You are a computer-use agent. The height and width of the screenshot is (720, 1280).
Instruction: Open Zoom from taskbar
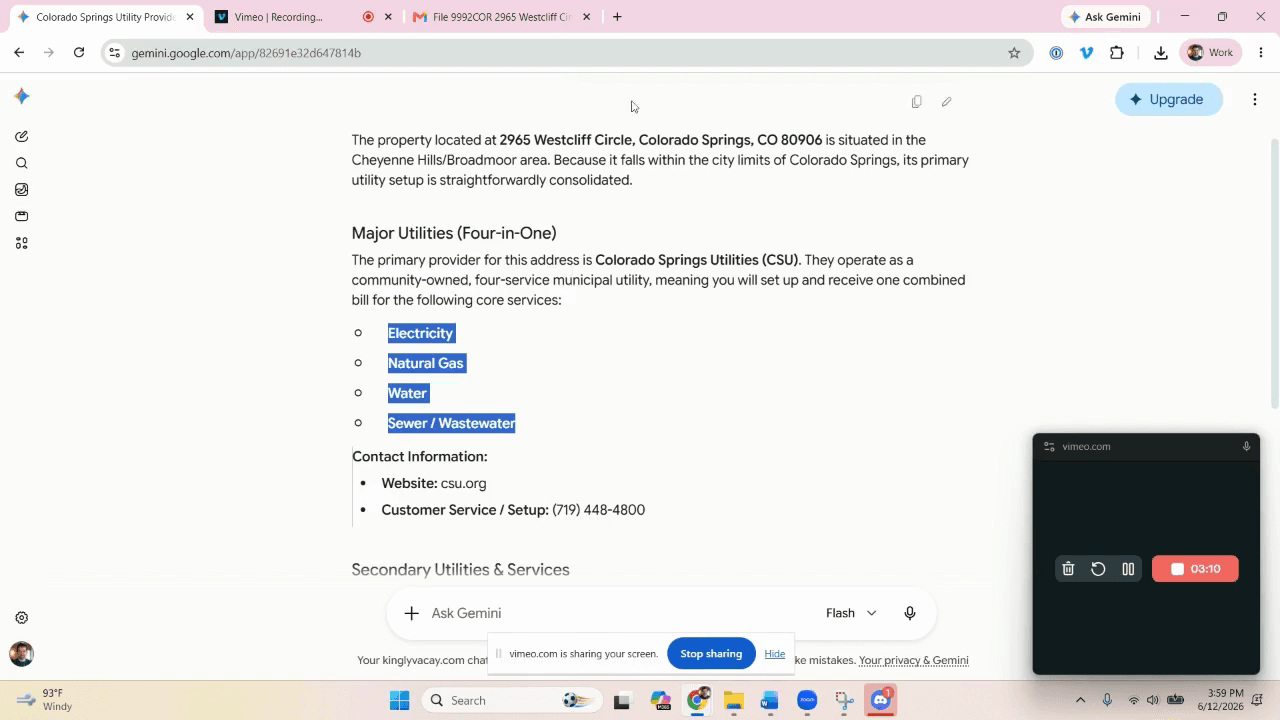click(807, 701)
